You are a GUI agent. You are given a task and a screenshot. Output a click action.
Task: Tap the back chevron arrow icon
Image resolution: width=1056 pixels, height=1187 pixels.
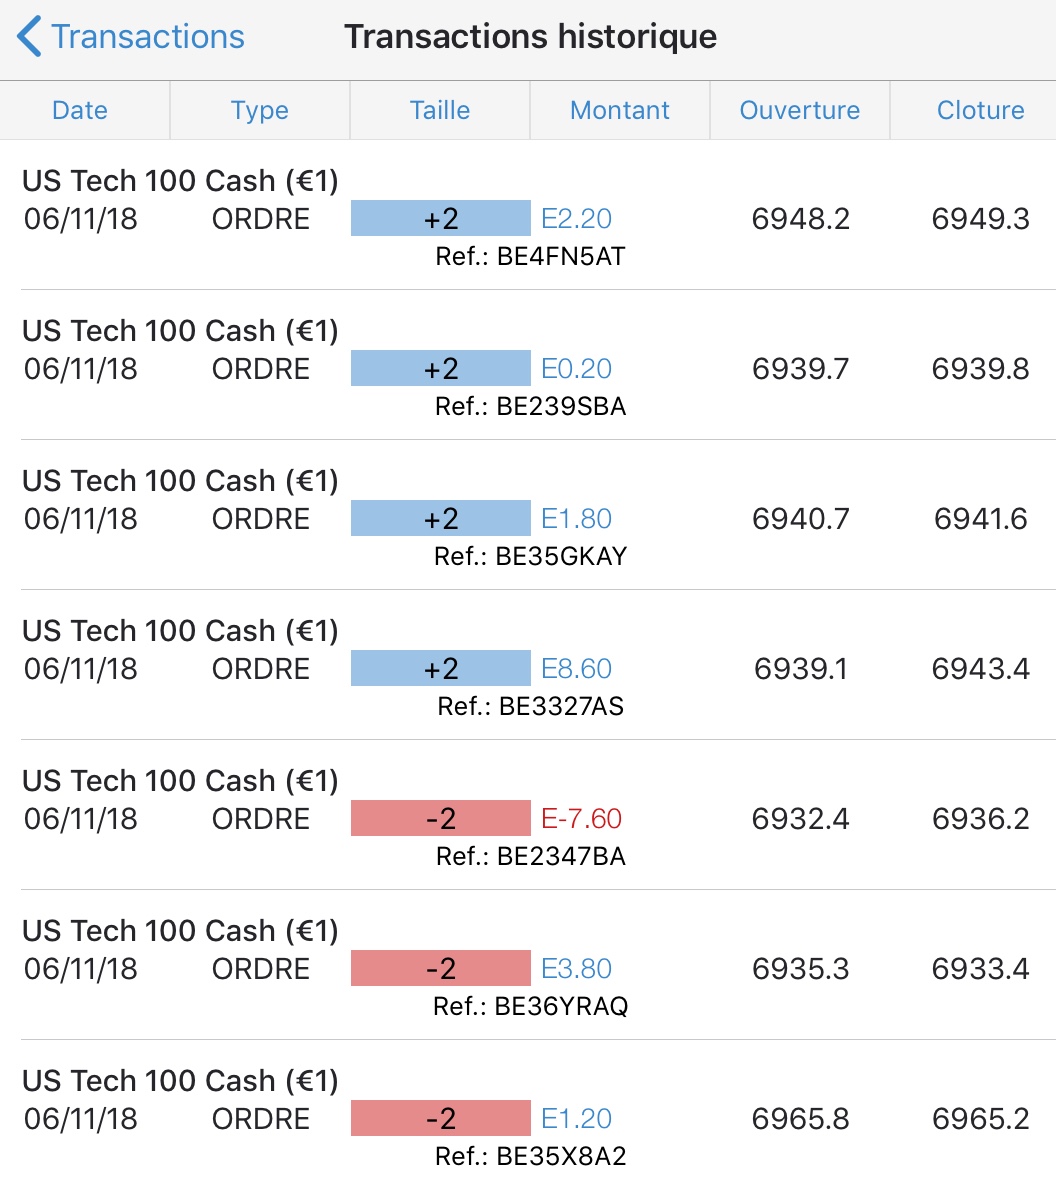30,37
